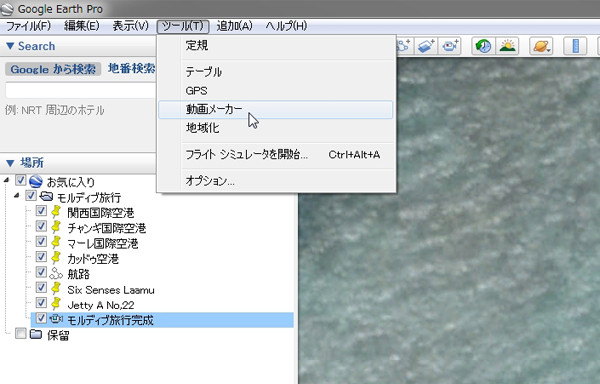Screen dimensions: 600x384
Task: Show historical imagery with the clock icon
Action: pos(483,46)
